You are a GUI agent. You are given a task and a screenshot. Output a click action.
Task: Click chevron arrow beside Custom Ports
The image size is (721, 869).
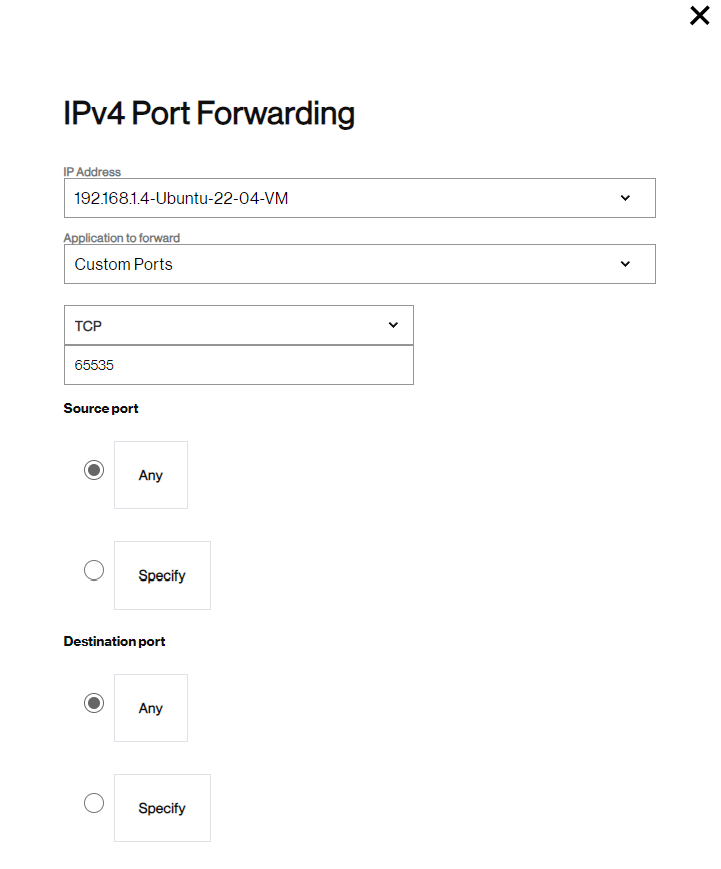point(625,264)
